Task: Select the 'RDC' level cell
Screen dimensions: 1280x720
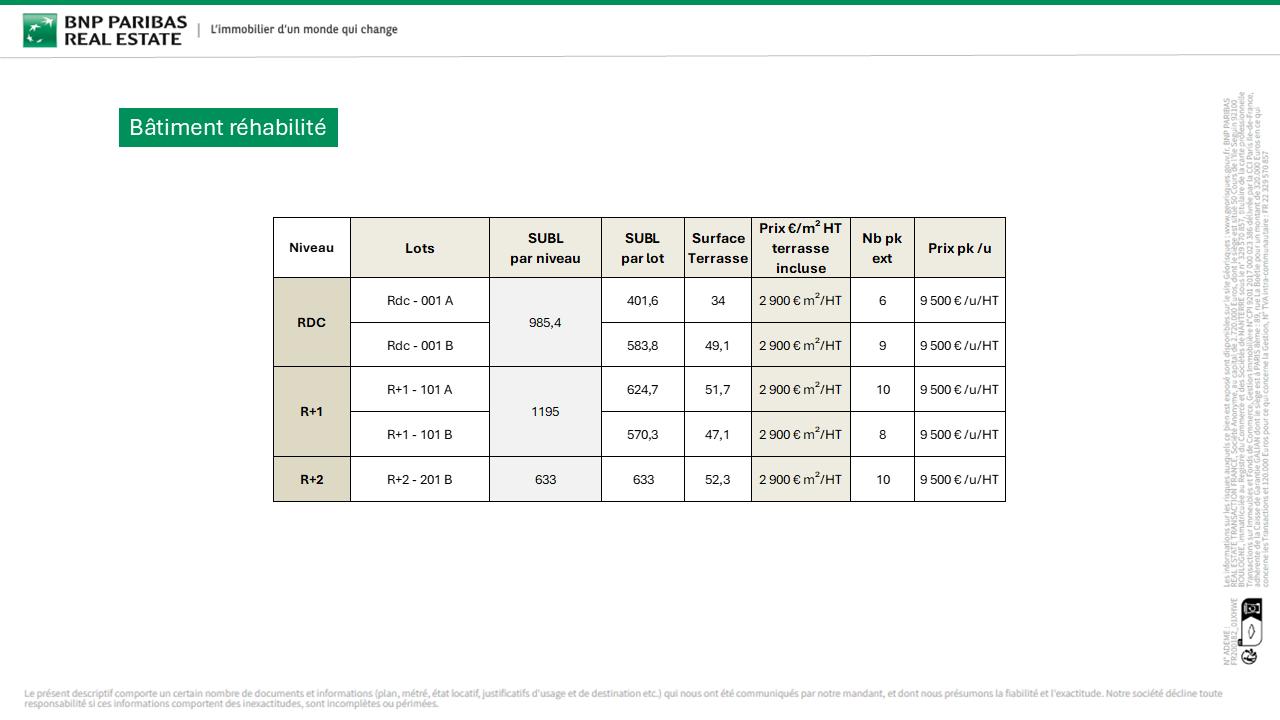Action: click(x=312, y=323)
